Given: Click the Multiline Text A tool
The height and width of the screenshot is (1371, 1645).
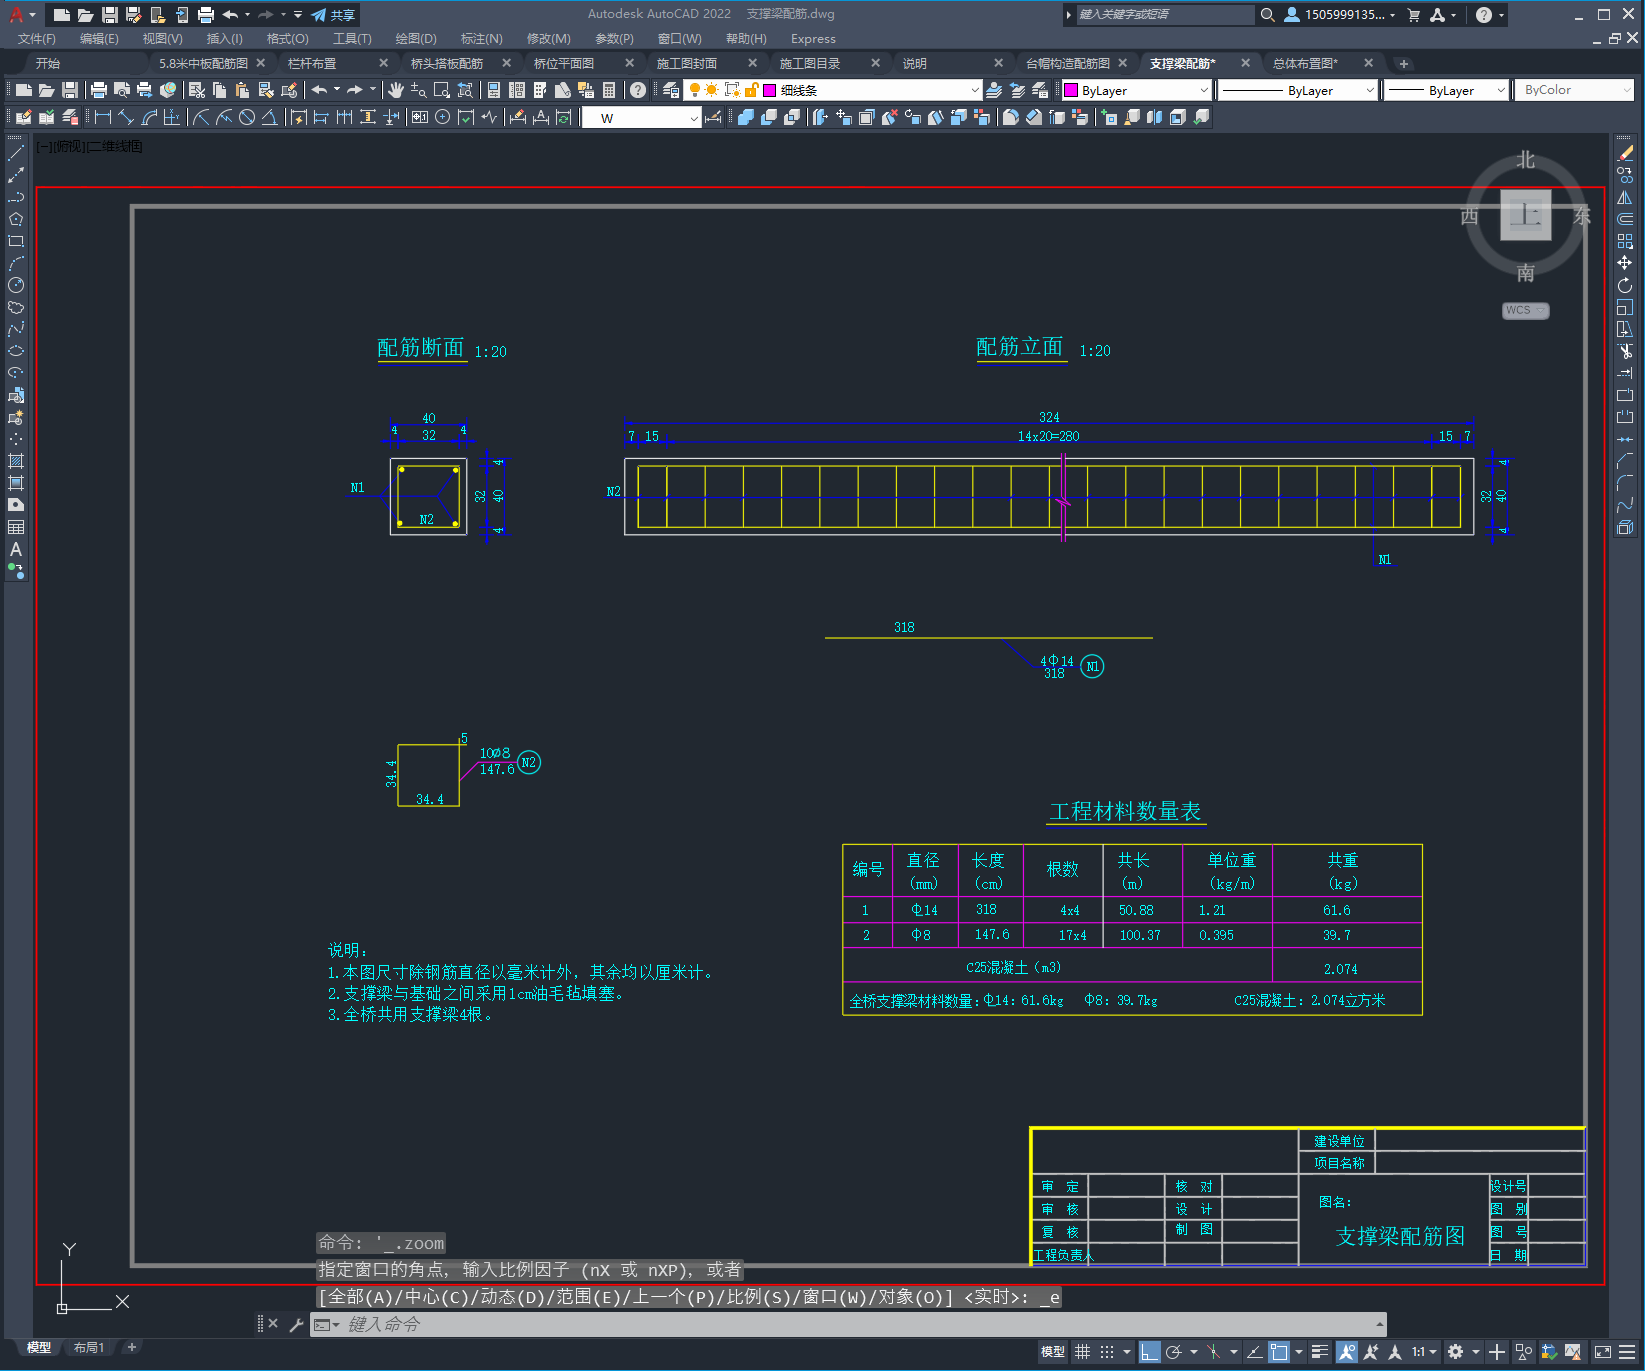Looking at the screenshot, I should pos(16,549).
